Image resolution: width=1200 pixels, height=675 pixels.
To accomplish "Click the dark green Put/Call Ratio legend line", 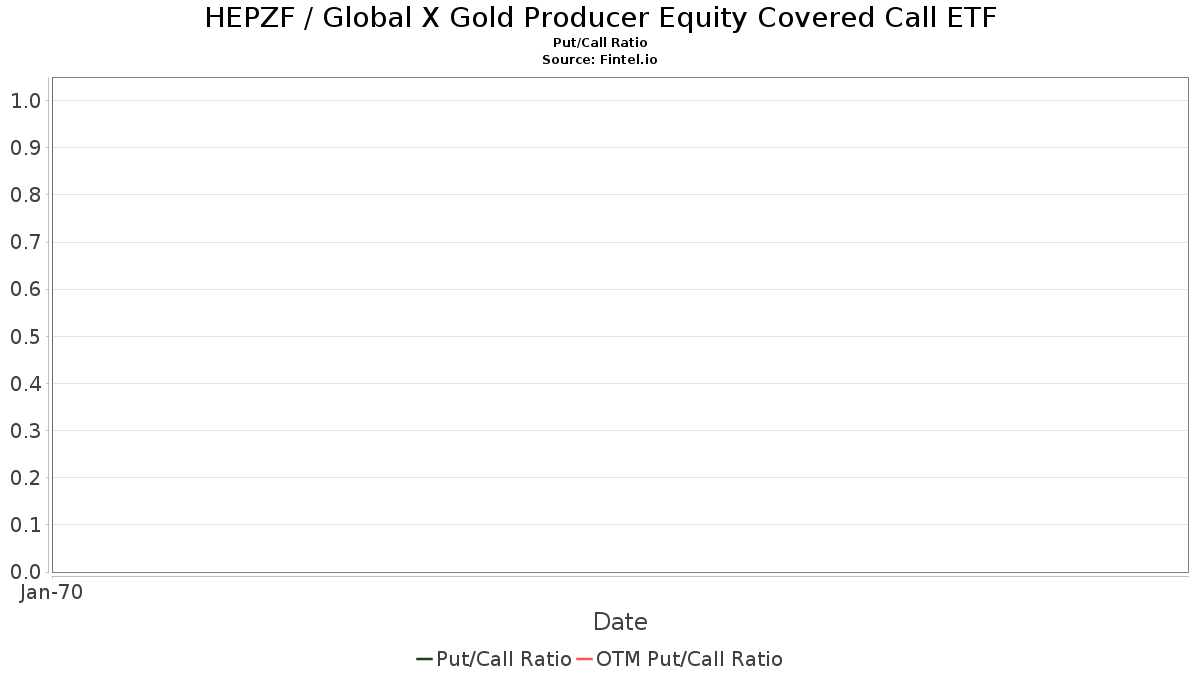I will point(424,659).
